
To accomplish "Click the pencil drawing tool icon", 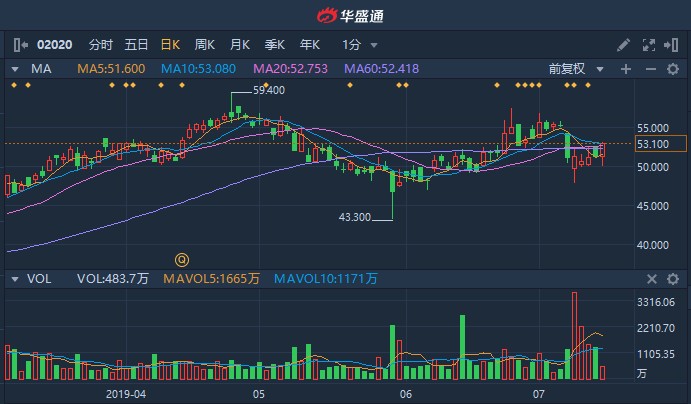I will tap(623, 45).
